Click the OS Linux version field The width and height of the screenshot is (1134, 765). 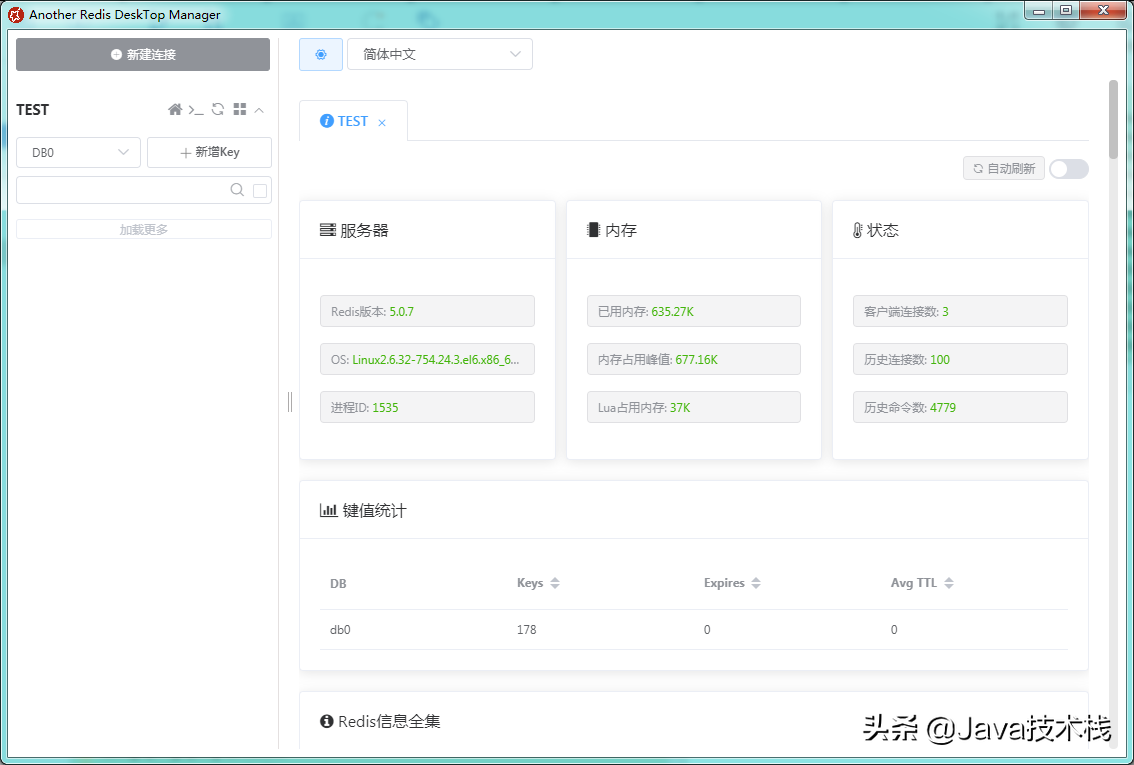(427, 359)
